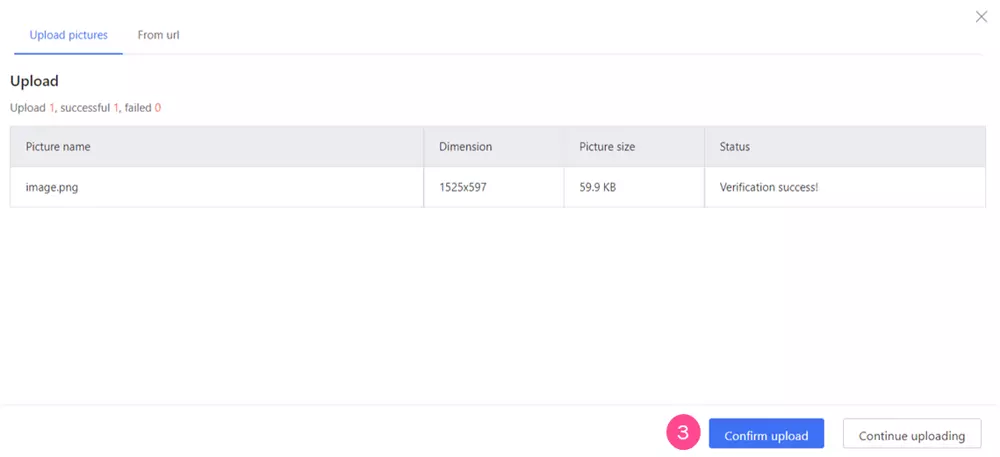Viewport: 1000px width, 457px height.
Task: Click the 1525x597 dimension cell
Action: point(462,187)
